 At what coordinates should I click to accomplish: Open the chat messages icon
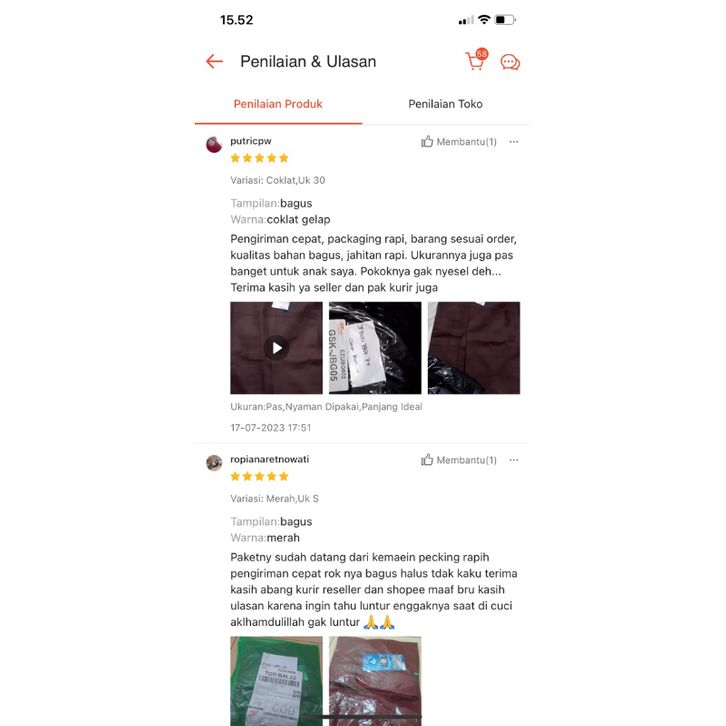(x=510, y=62)
